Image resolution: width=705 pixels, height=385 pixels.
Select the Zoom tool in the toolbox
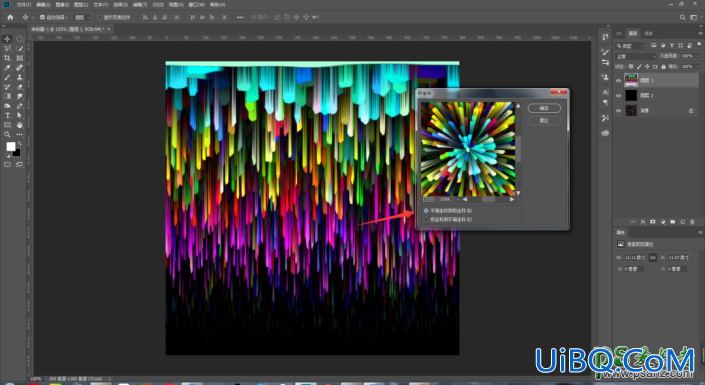[7, 134]
